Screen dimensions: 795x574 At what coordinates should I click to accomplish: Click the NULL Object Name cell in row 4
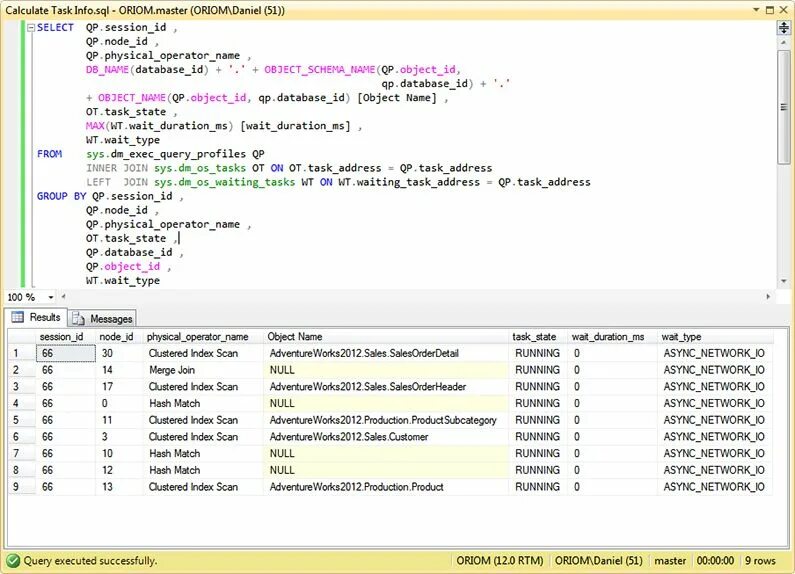tap(386, 404)
